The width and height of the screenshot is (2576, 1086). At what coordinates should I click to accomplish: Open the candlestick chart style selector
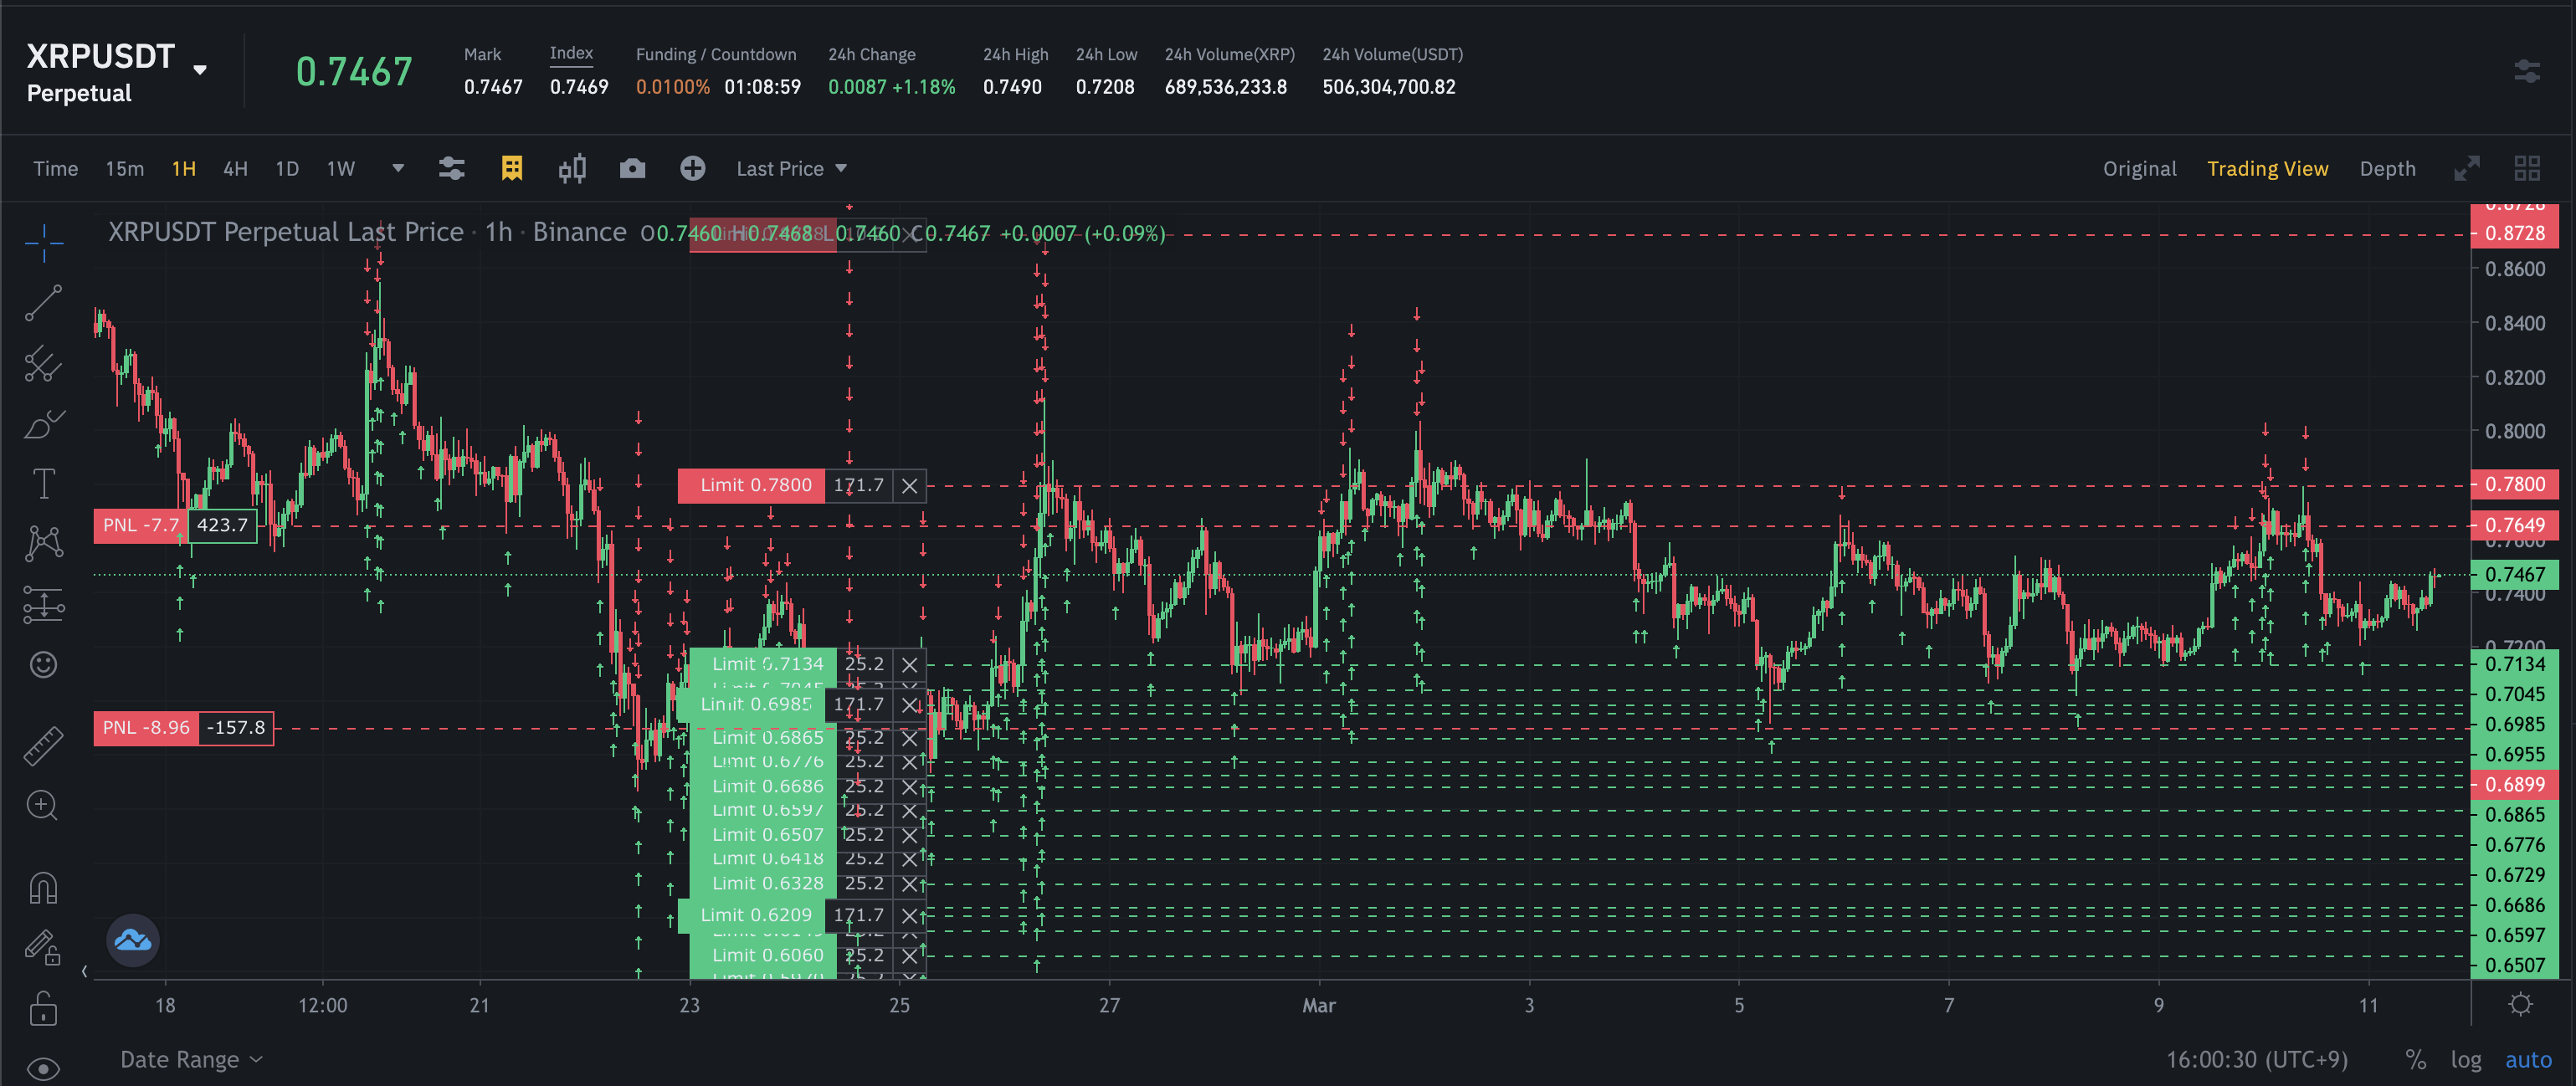572,168
